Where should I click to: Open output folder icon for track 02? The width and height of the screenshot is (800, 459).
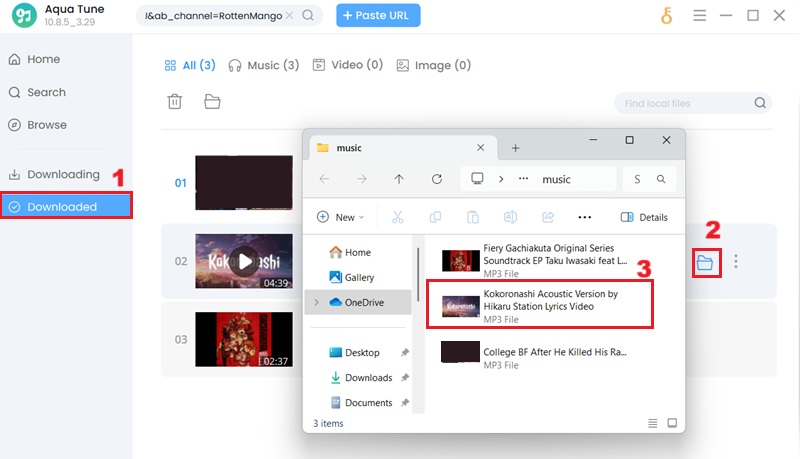coord(705,263)
